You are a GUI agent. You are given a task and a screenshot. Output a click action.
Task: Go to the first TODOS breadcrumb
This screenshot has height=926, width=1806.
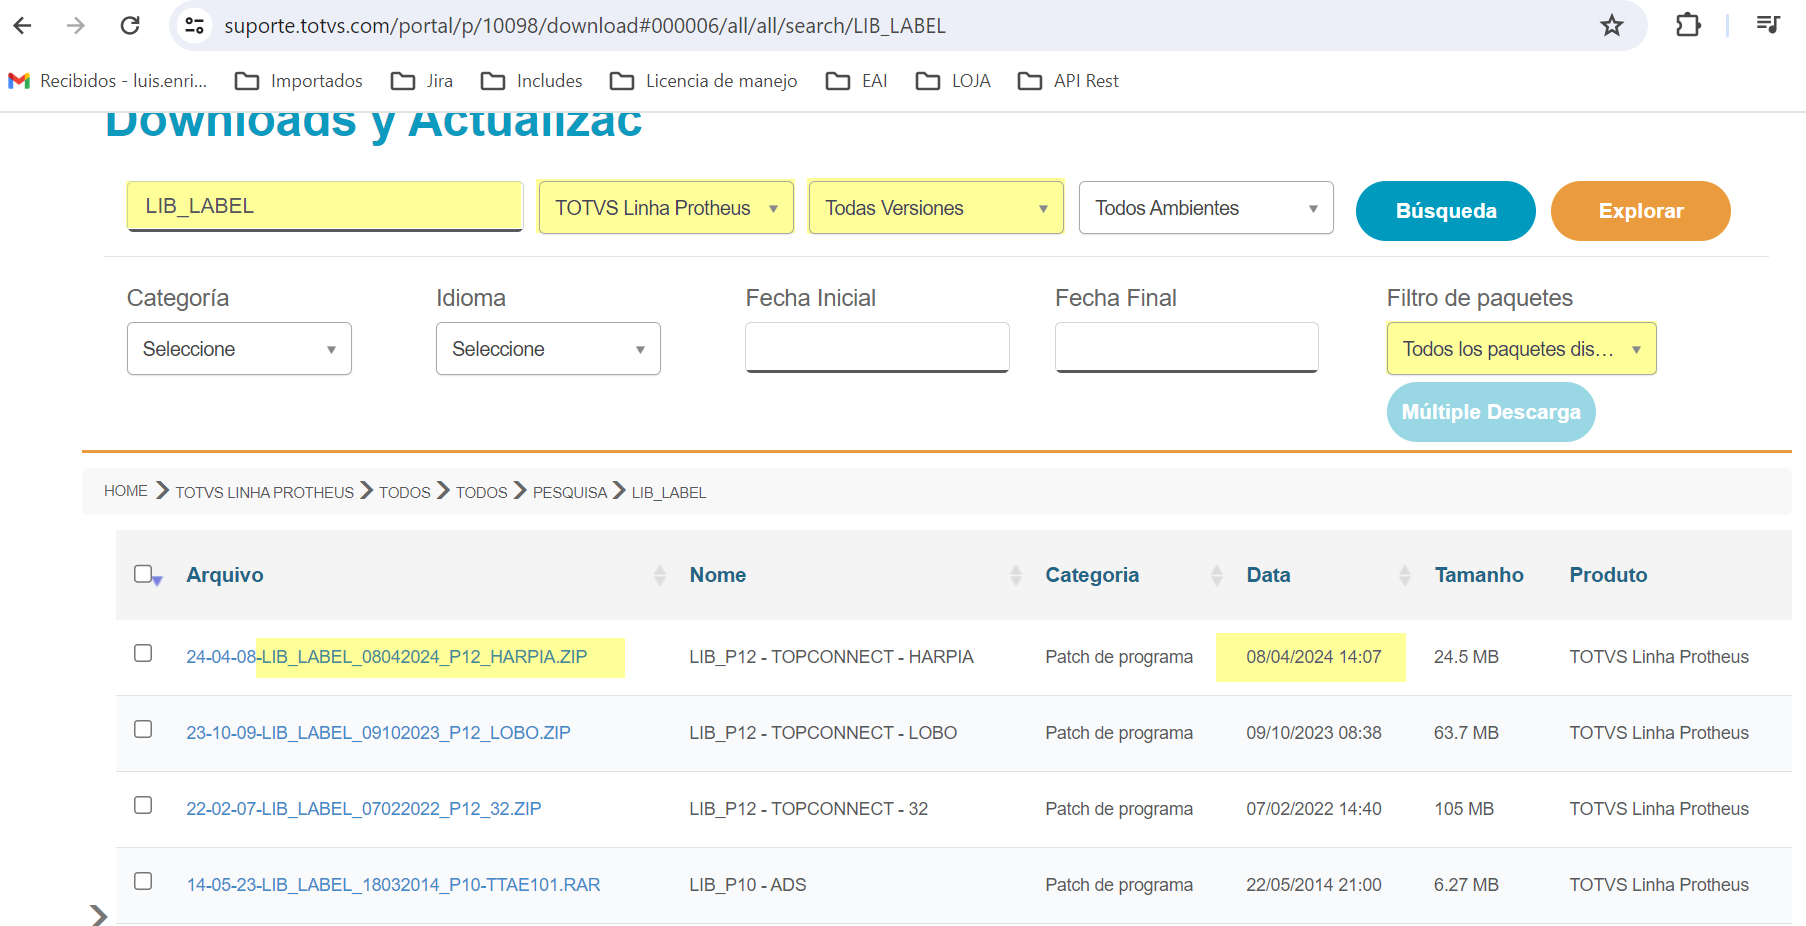pyautogui.click(x=405, y=492)
